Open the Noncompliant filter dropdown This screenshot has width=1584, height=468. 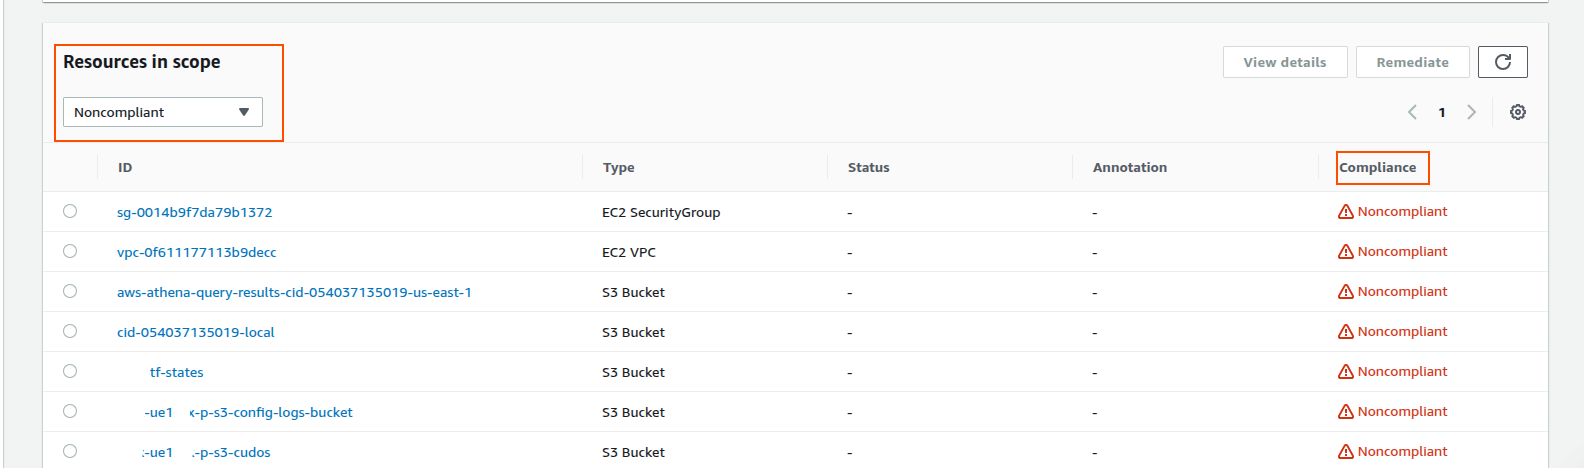tap(162, 112)
